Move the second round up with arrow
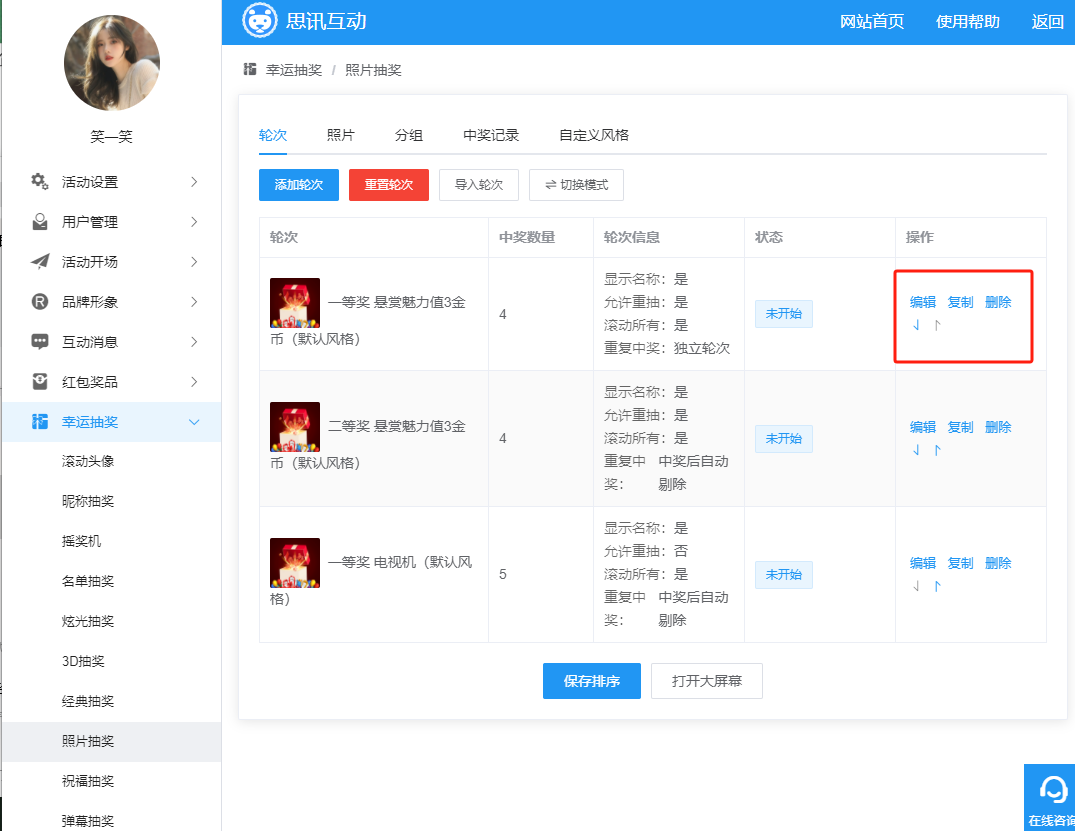The image size is (1075, 831). (x=937, y=450)
